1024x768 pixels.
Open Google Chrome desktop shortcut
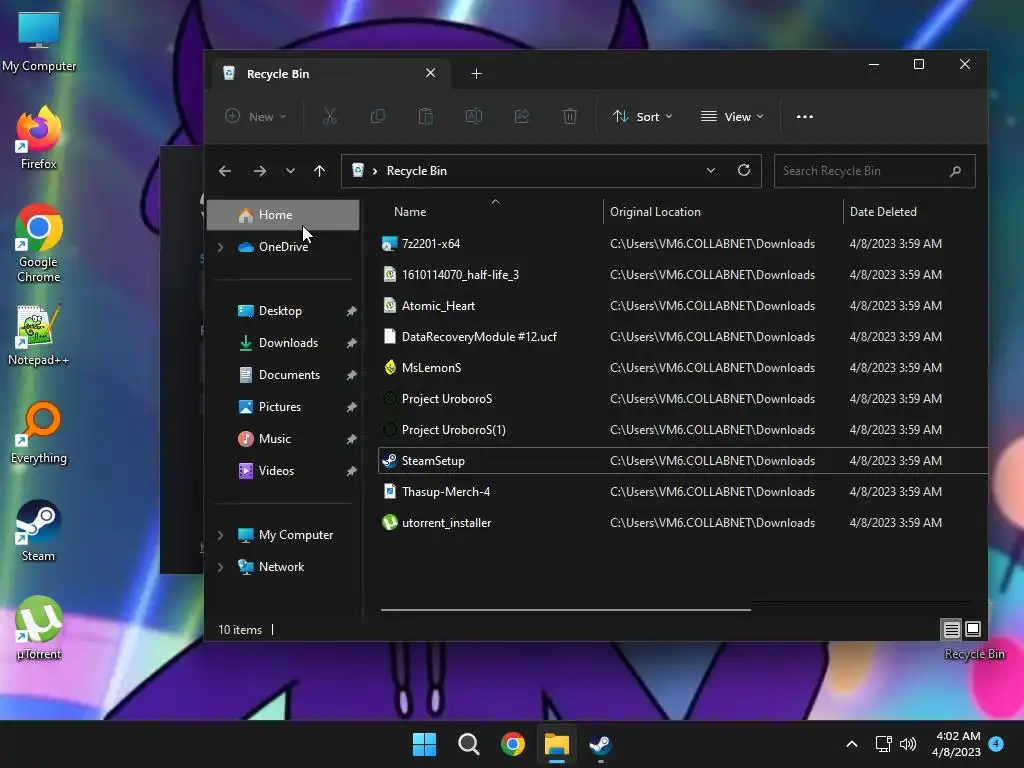point(39,244)
